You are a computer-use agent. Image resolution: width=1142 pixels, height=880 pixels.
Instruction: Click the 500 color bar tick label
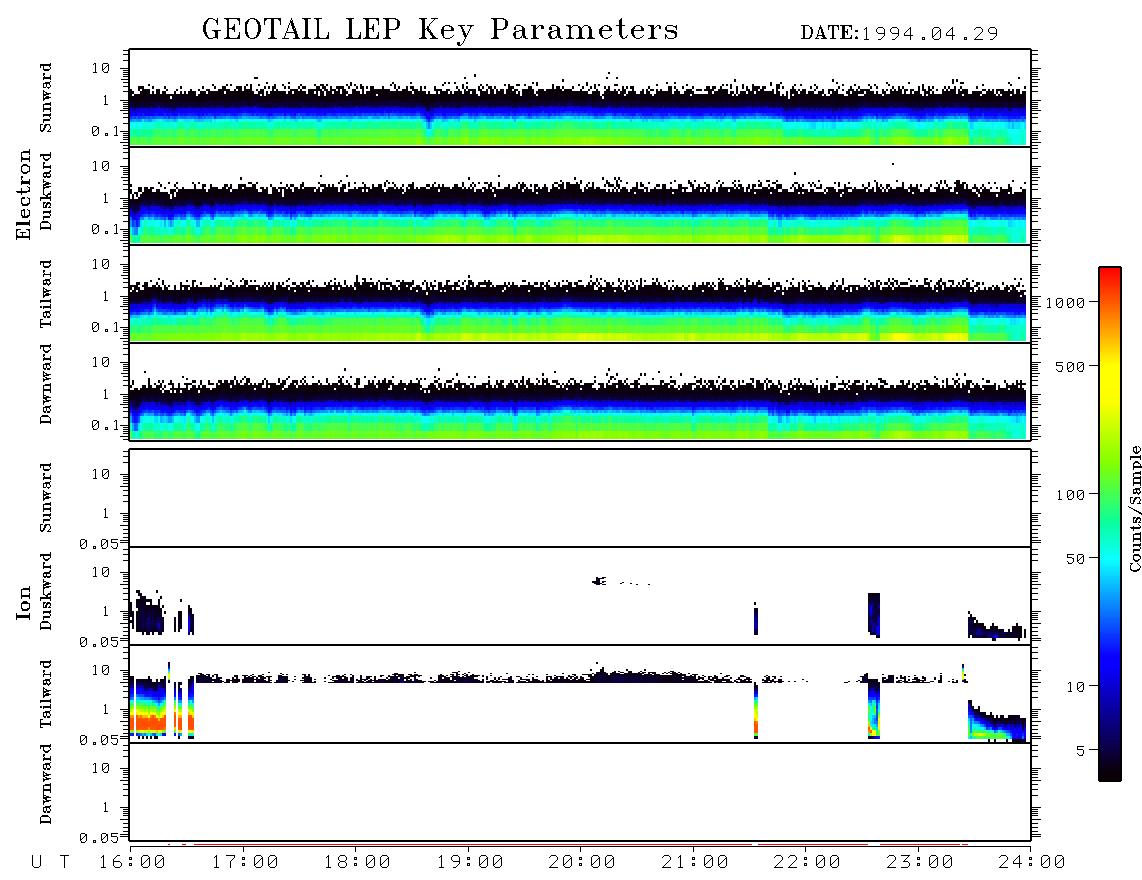coord(1070,366)
